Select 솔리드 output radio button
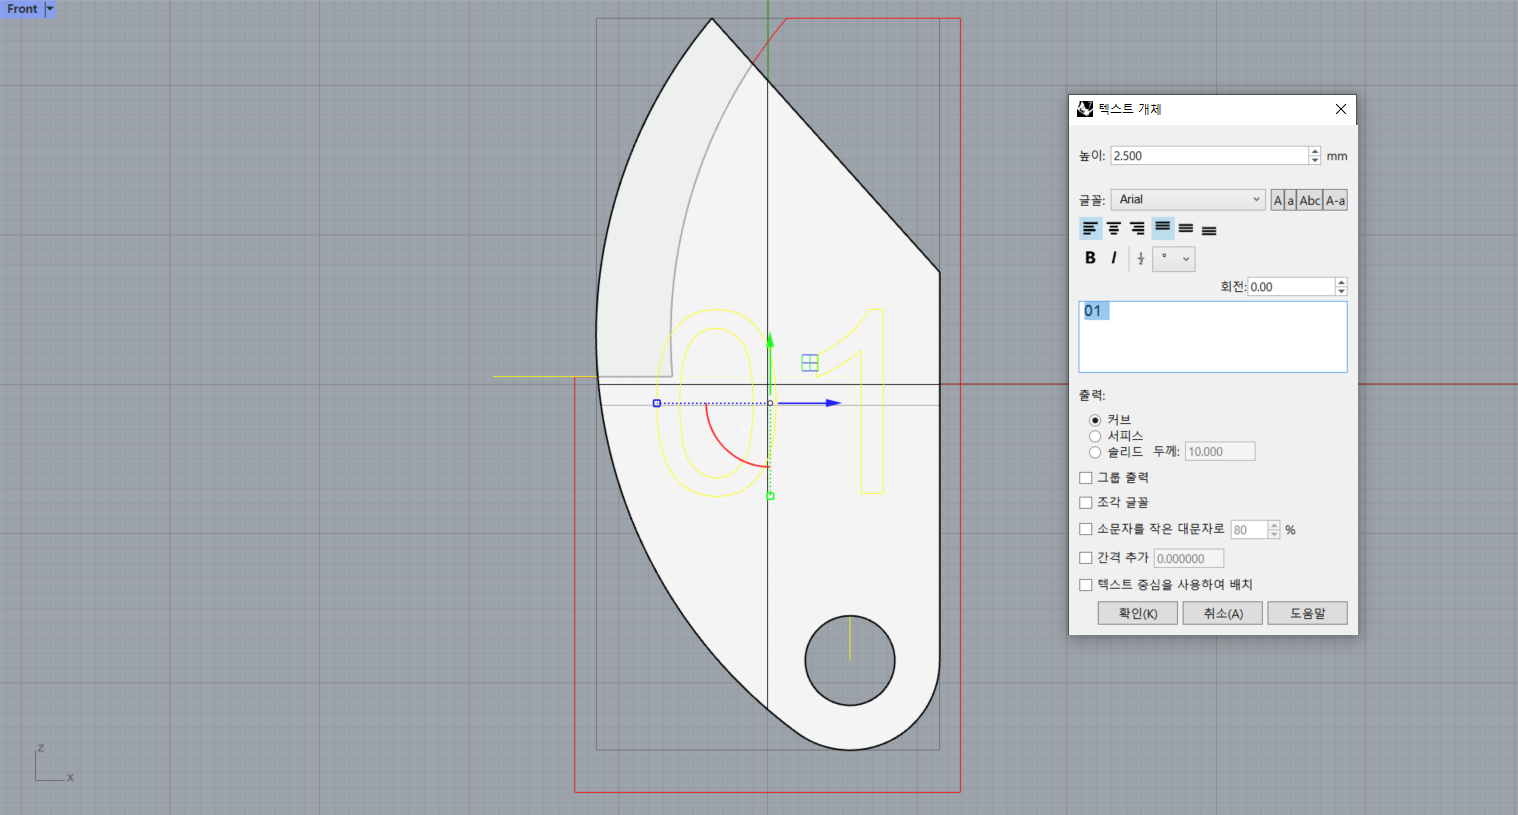The width and height of the screenshot is (1518, 815). click(x=1095, y=452)
